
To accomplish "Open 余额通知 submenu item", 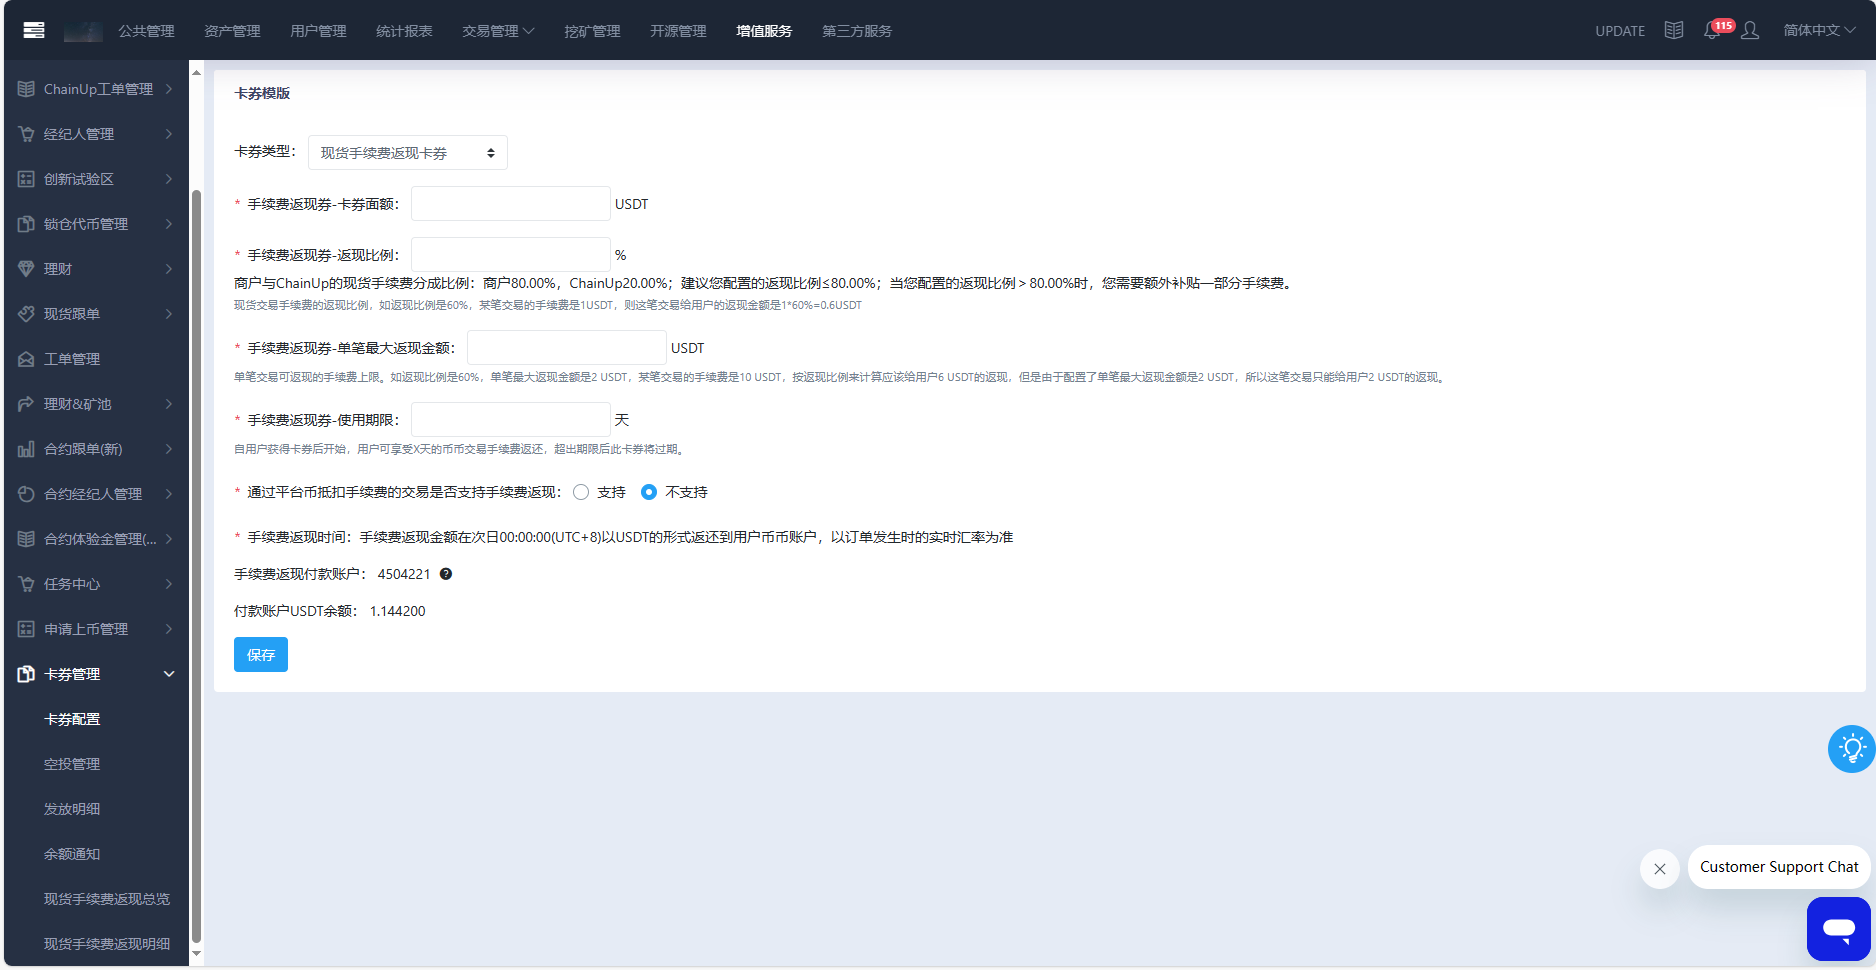I will [x=72, y=854].
